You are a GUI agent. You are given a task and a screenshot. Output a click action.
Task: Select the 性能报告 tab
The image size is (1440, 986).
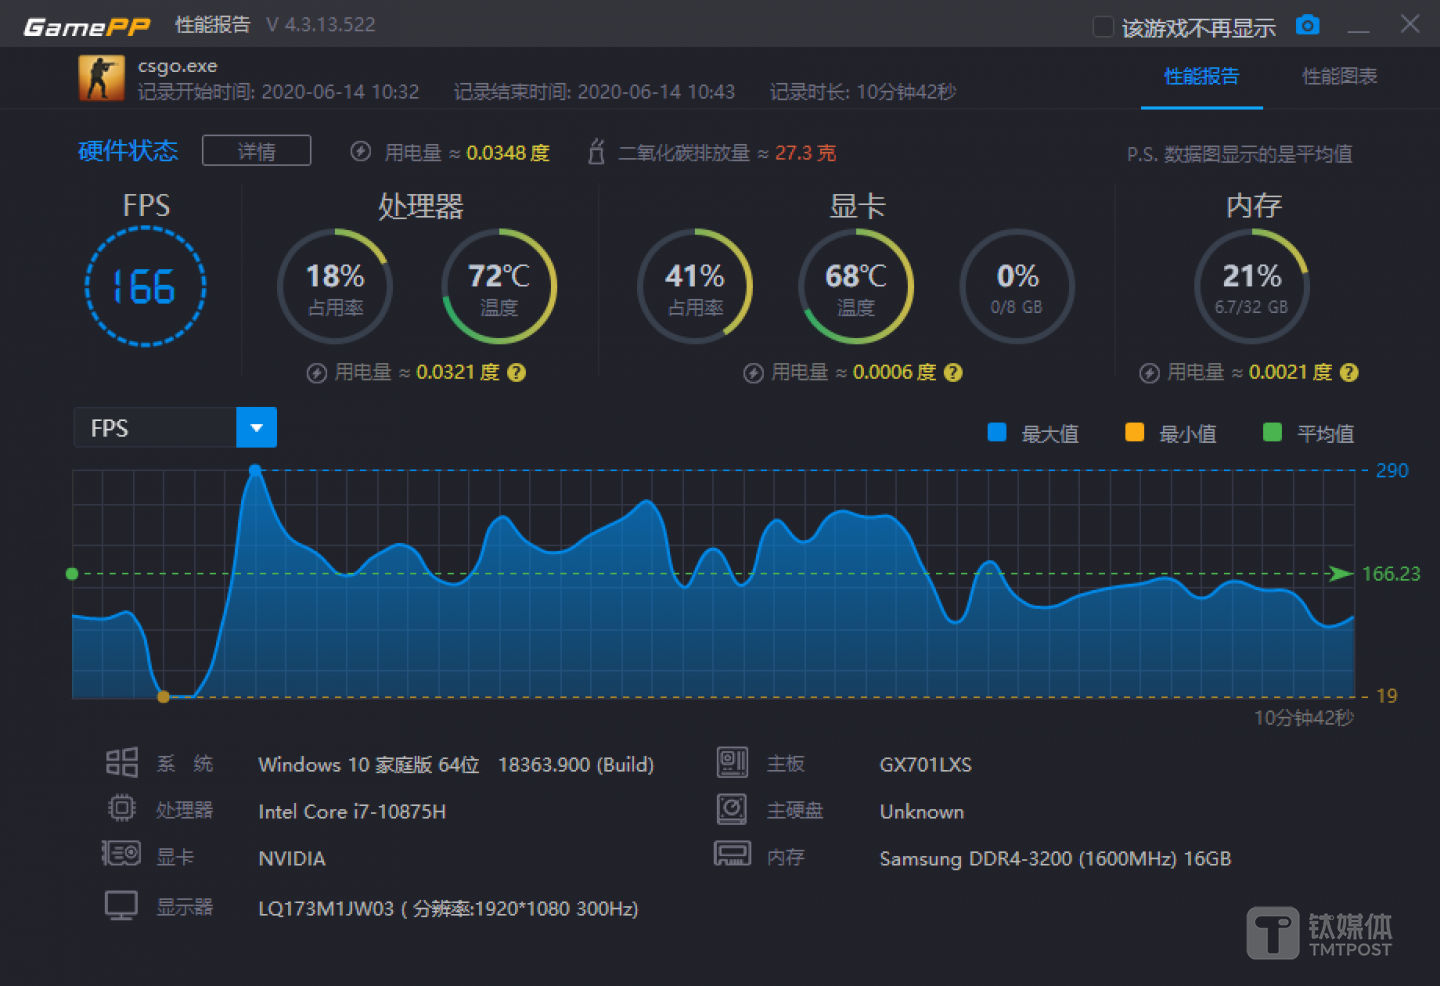pos(1201,76)
